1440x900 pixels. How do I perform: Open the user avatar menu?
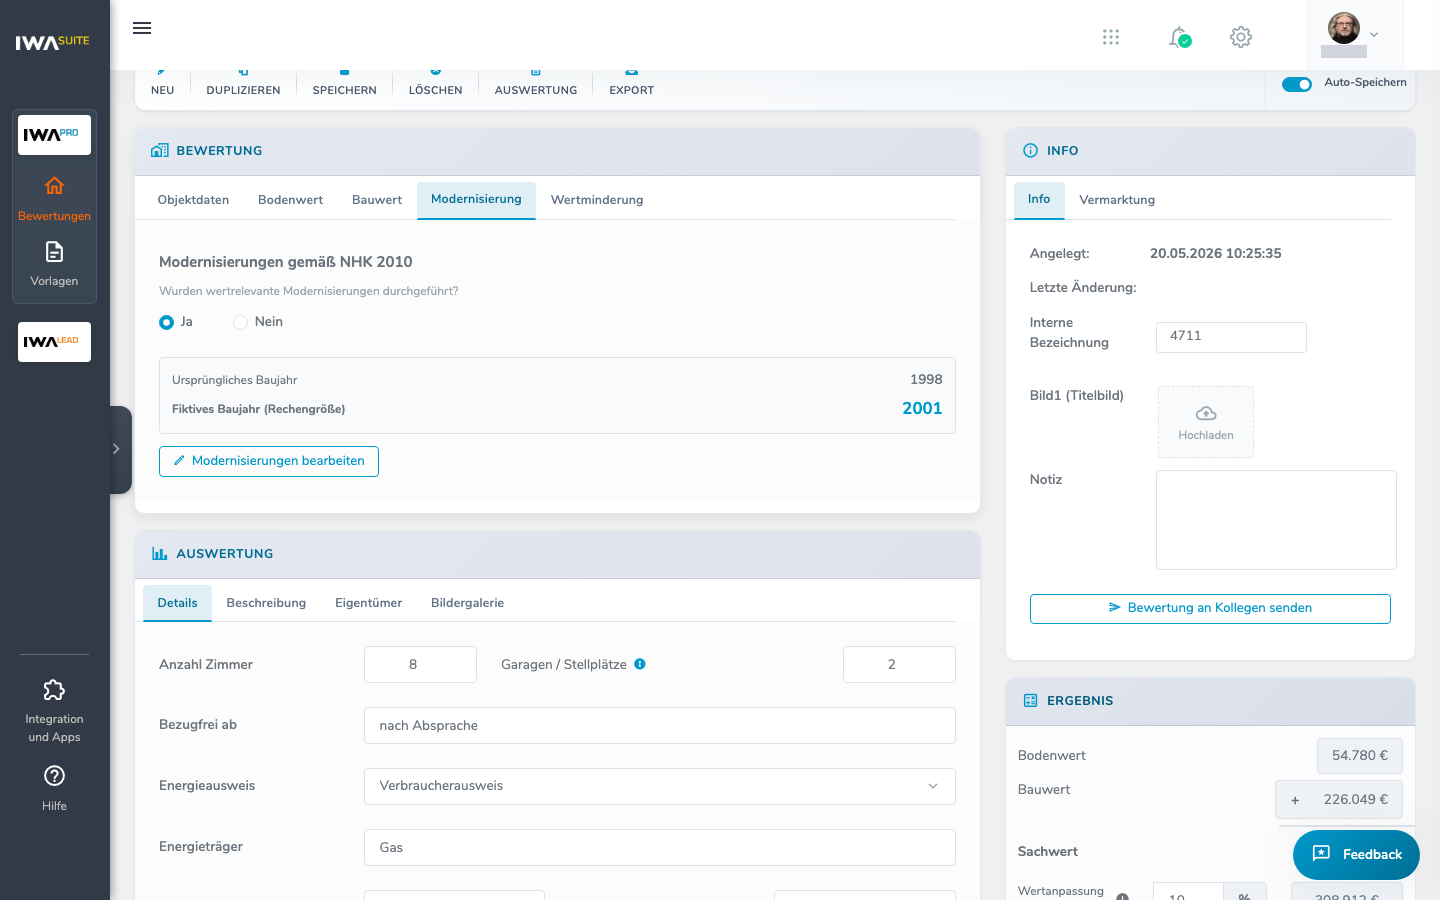click(1354, 34)
